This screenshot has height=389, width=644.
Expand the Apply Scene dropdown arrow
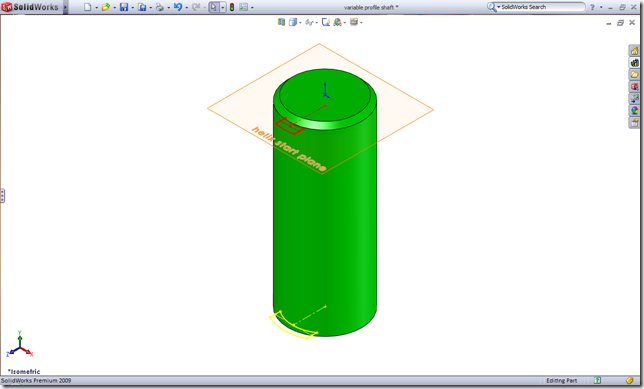pyautogui.click(x=344, y=23)
